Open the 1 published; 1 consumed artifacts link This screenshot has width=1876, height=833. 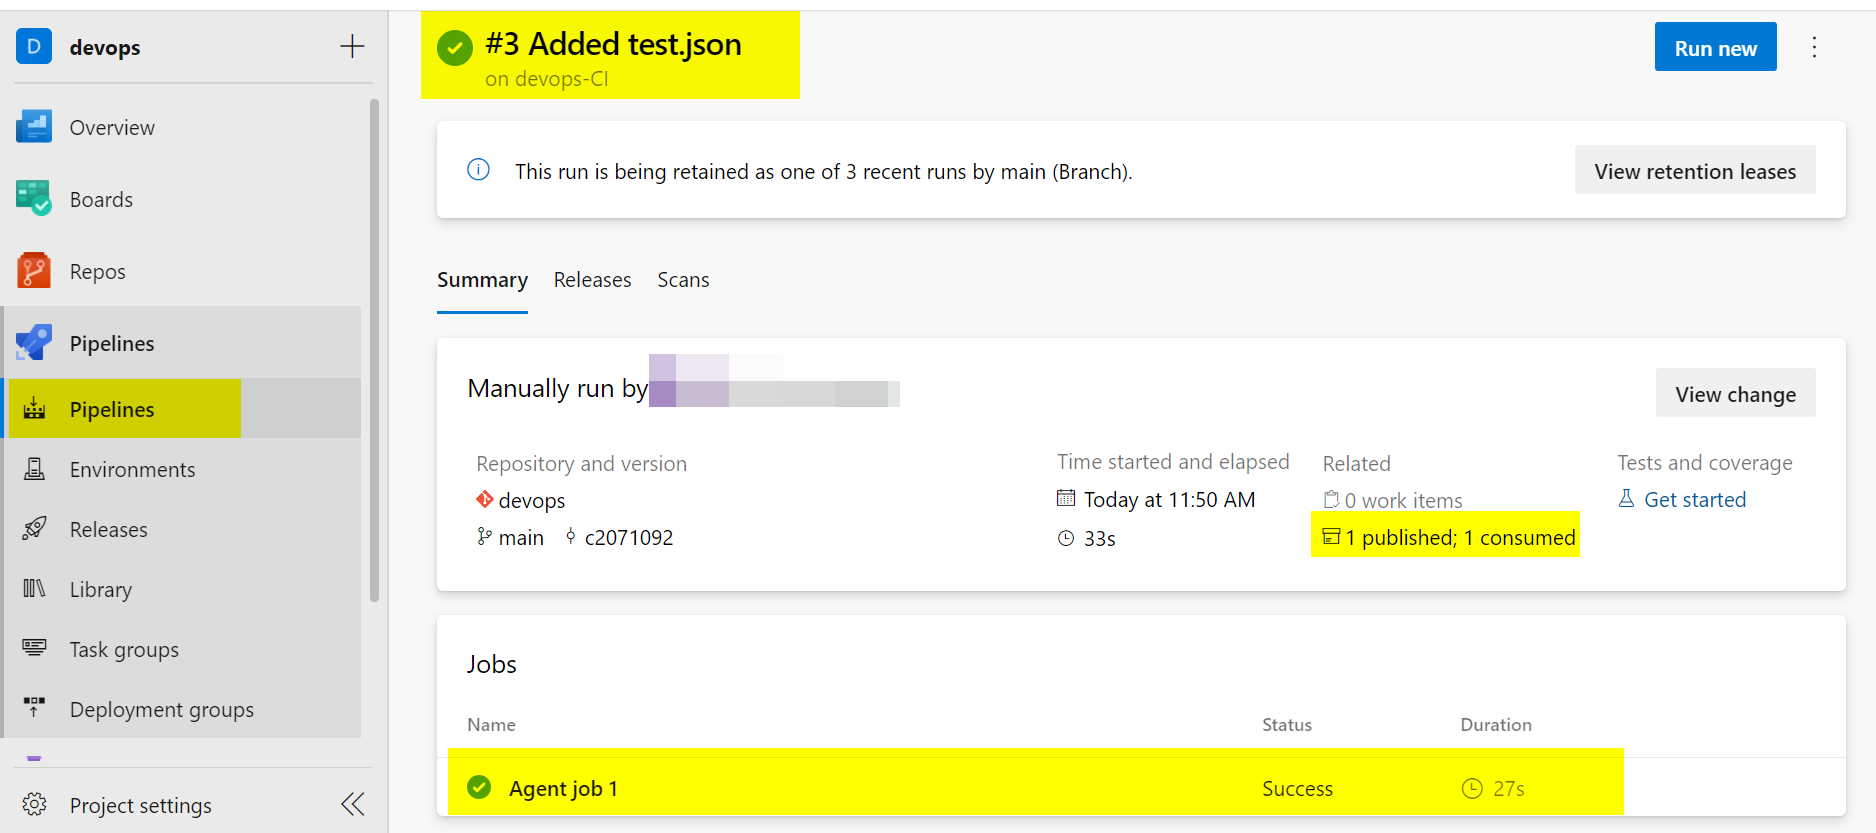(1460, 537)
